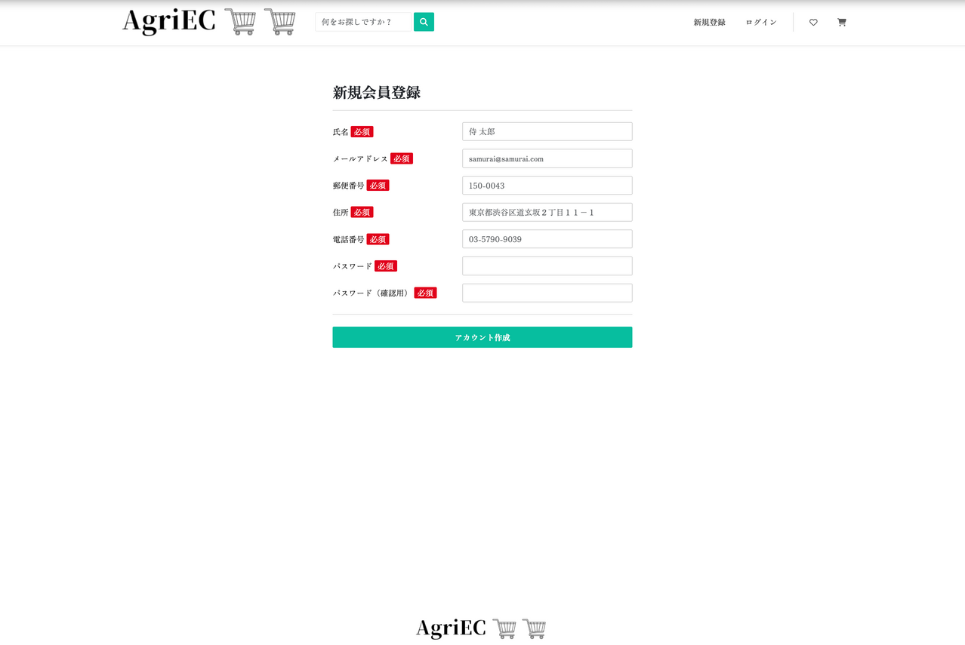The height and width of the screenshot is (645, 965).
Task: Focus the empty パスワード field
Action: pyautogui.click(x=547, y=266)
